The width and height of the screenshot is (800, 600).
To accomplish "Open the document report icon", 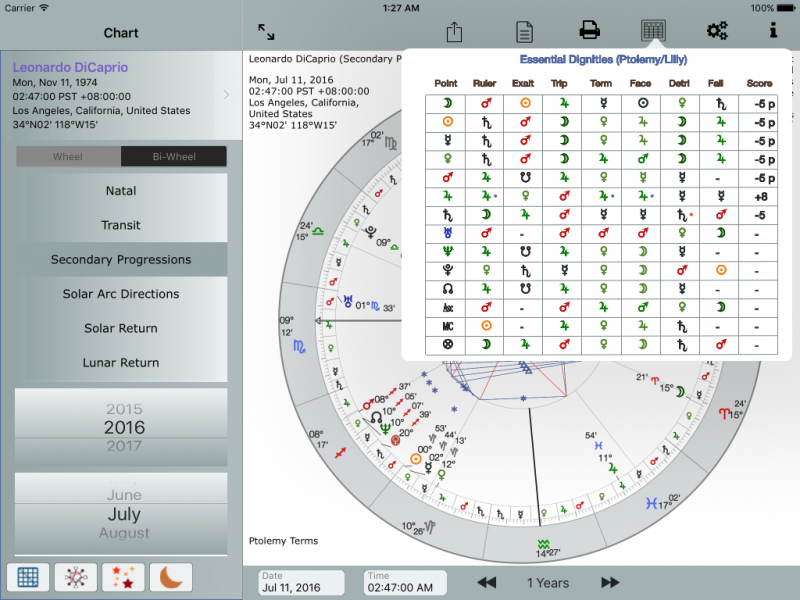I will pyautogui.click(x=524, y=32).
